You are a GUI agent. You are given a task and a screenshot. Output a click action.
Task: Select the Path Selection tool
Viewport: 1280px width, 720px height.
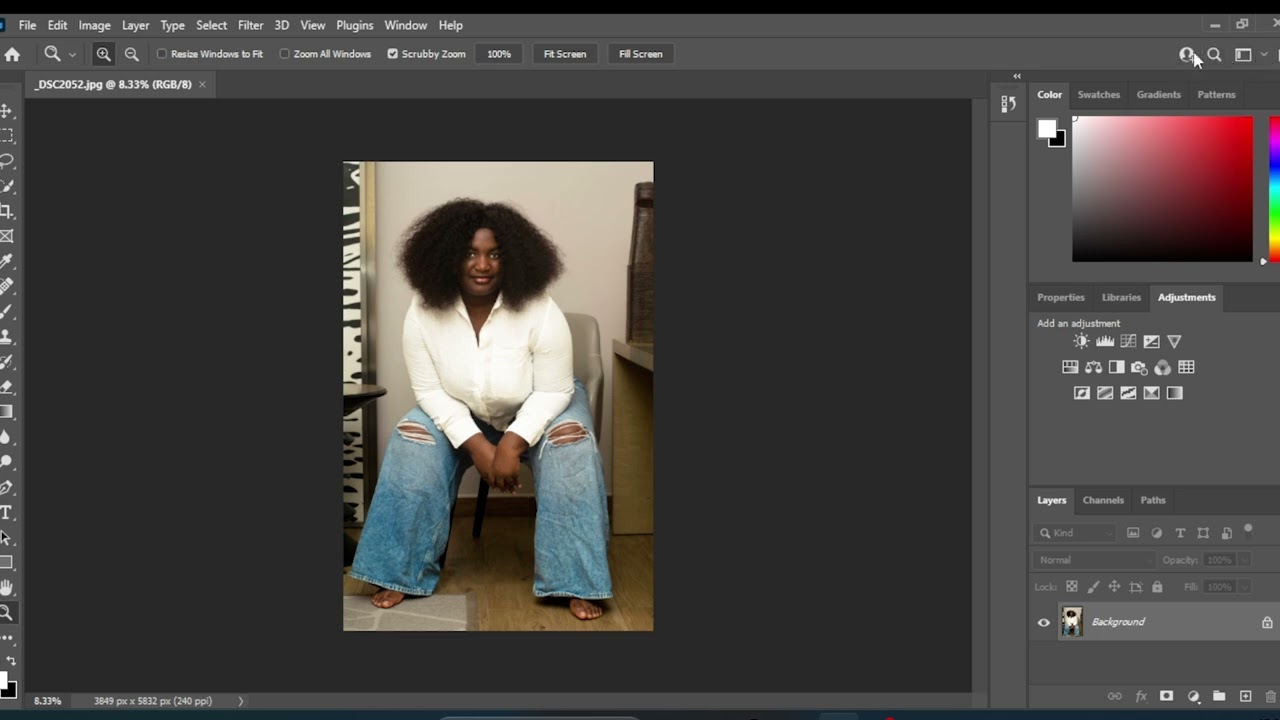pos(6,537)
